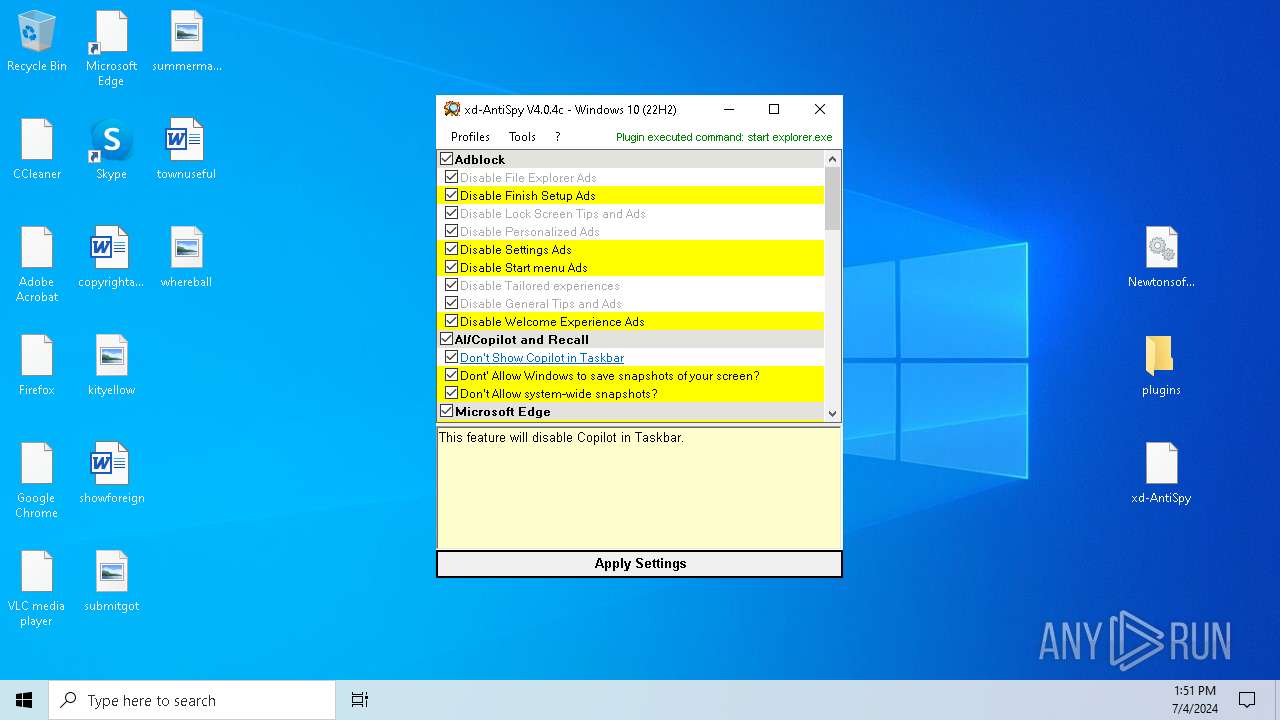Screen dimensions: 1280x720
Task: Toggle Disable Start menu Ads checkbox
Action: pyautogui.click(x=452, y=267)
